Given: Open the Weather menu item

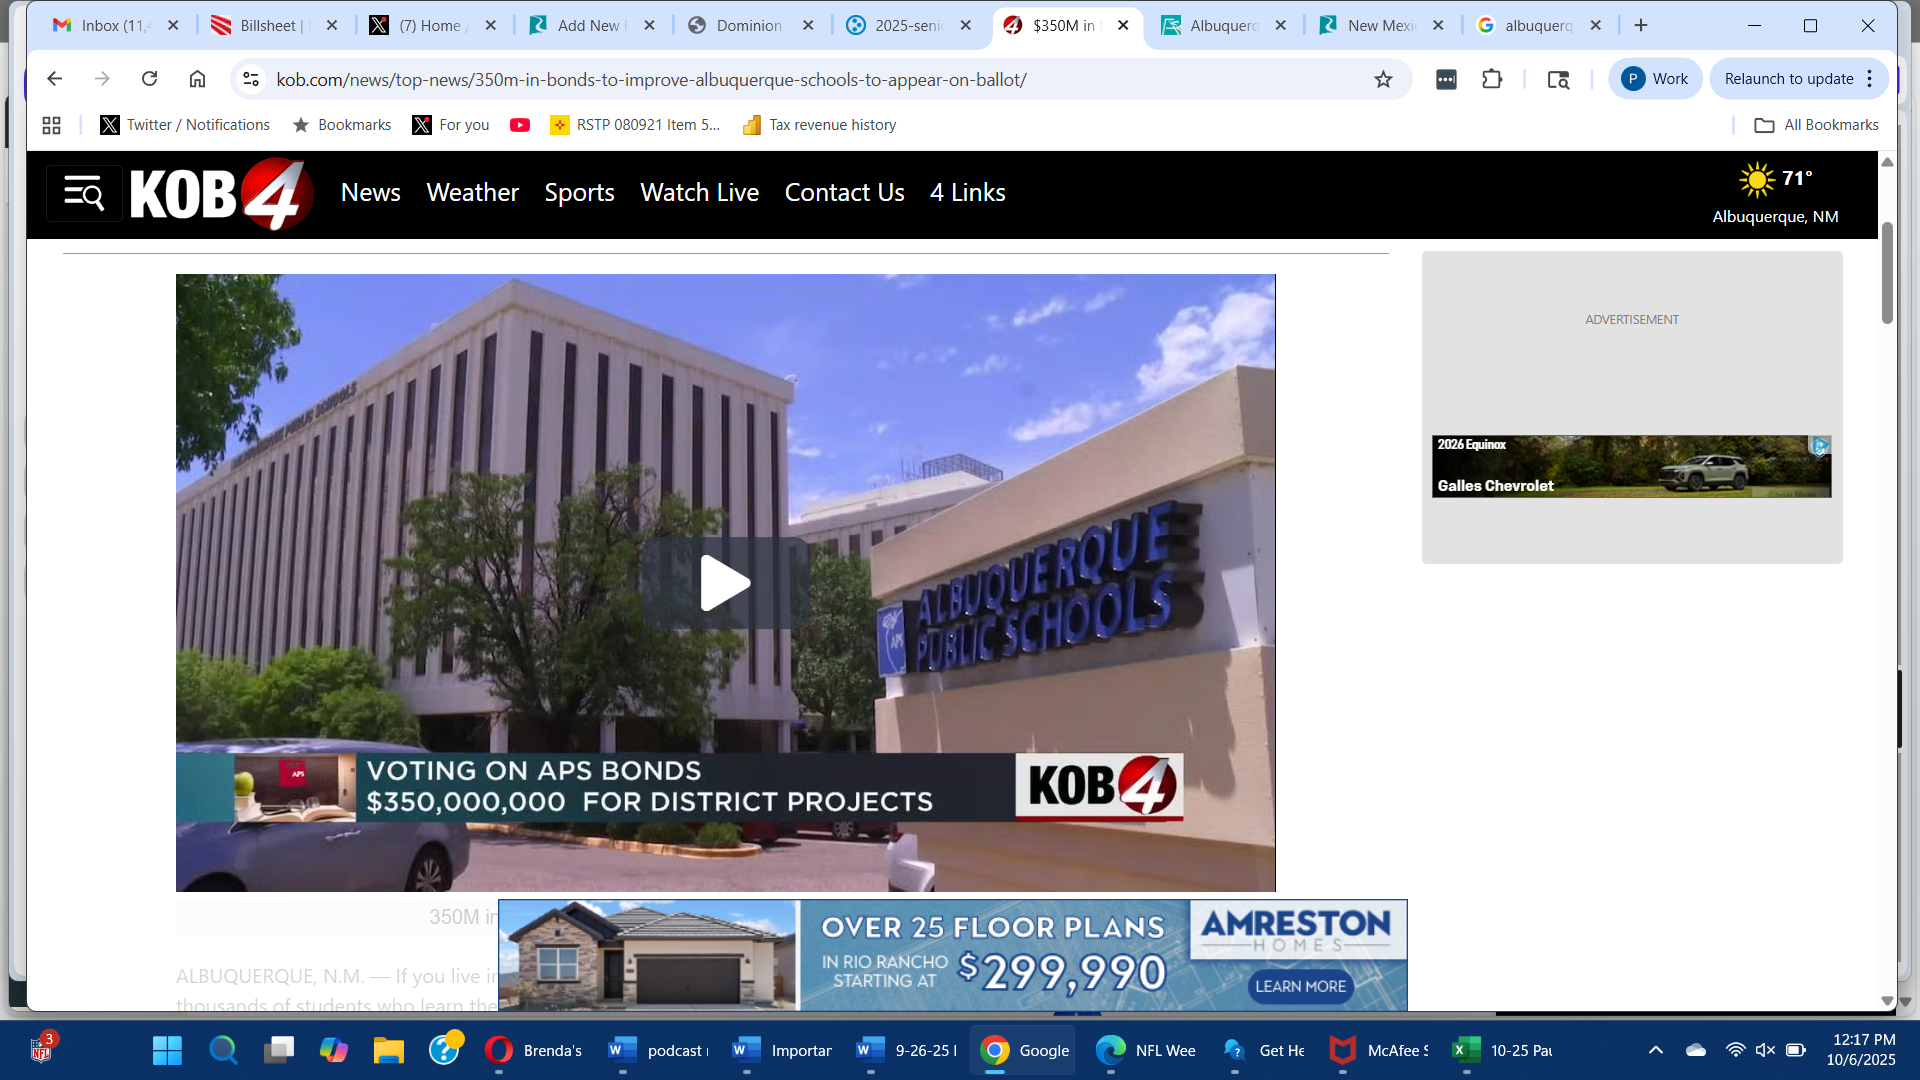Looking at the screenshot, I should pos(472,192).
